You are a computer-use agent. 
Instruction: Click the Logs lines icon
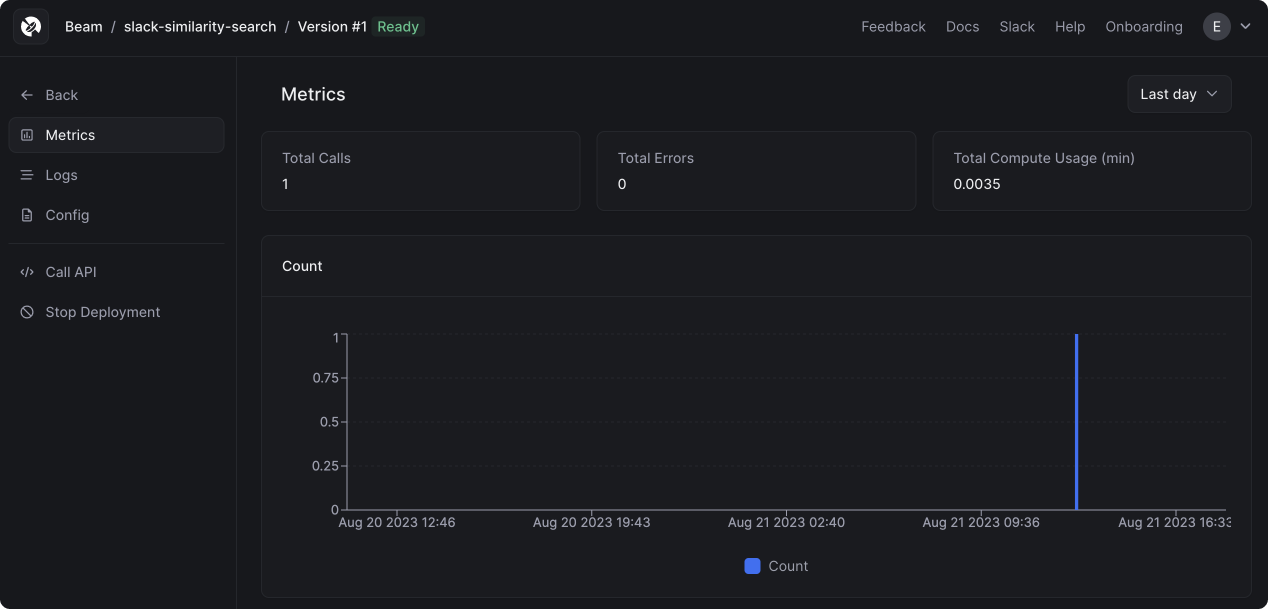tap(27, 175)
